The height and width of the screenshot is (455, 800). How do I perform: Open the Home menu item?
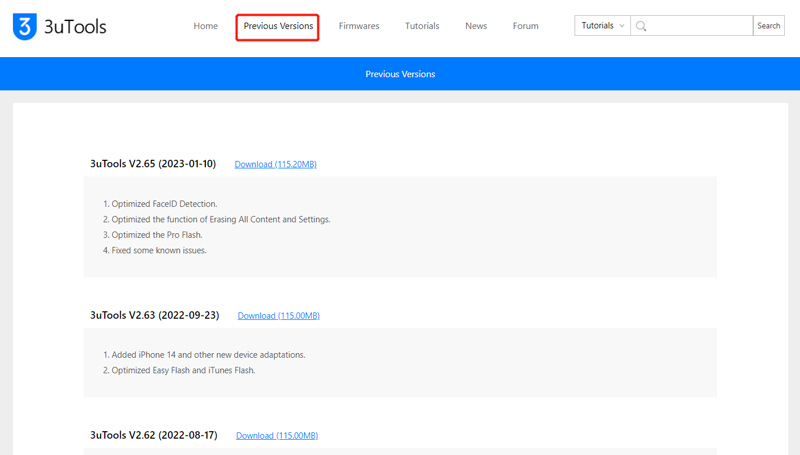(x=206, y=26)
